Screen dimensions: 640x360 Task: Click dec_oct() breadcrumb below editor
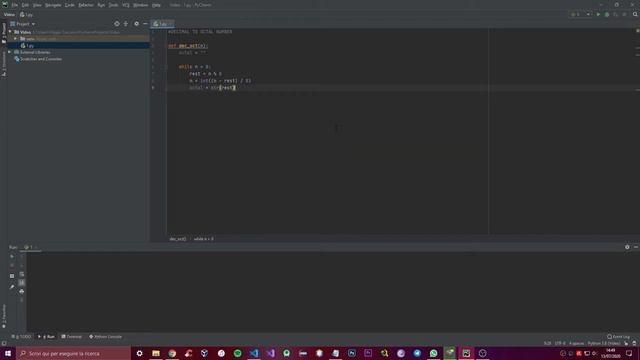[x=178, y=239]
